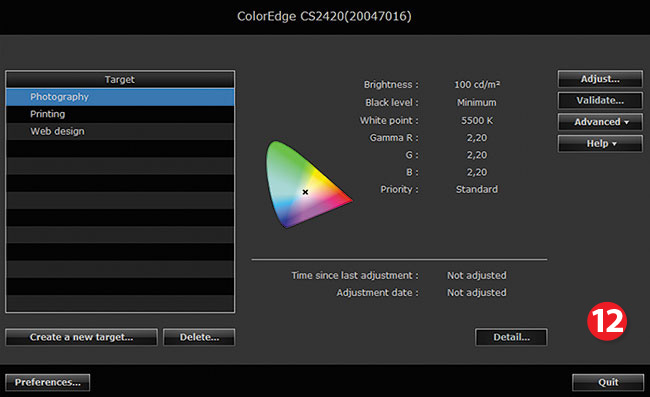Click the Adjustment date value
Screen dimensions: 650x397
click(477, 293)
